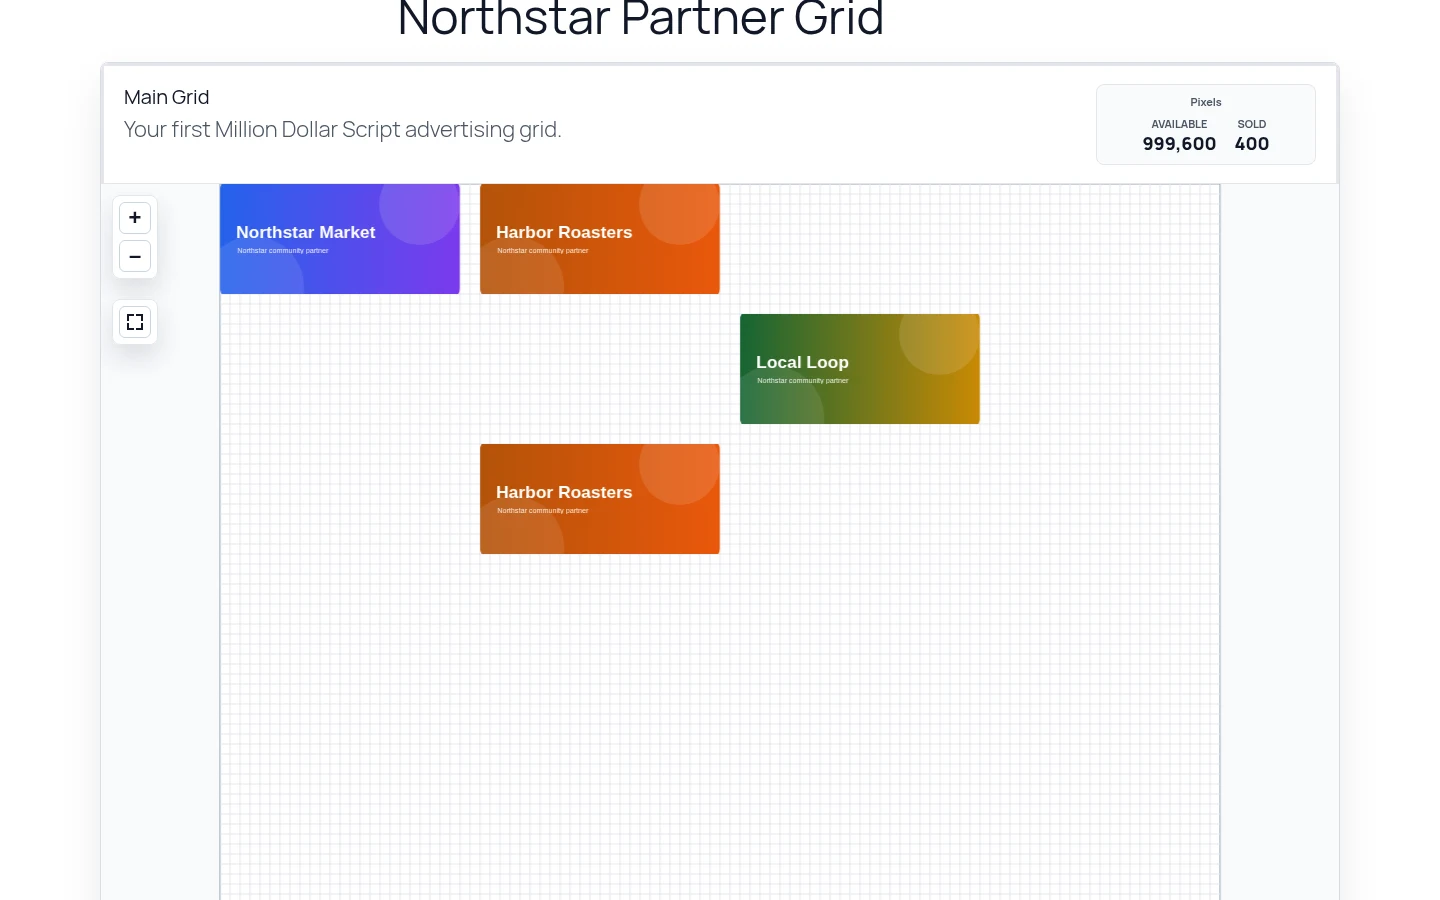Open the Northstar Market ad block
The width and height of the screenshot is (1440, 900).
pyautogui.click(x=340, y=239)
